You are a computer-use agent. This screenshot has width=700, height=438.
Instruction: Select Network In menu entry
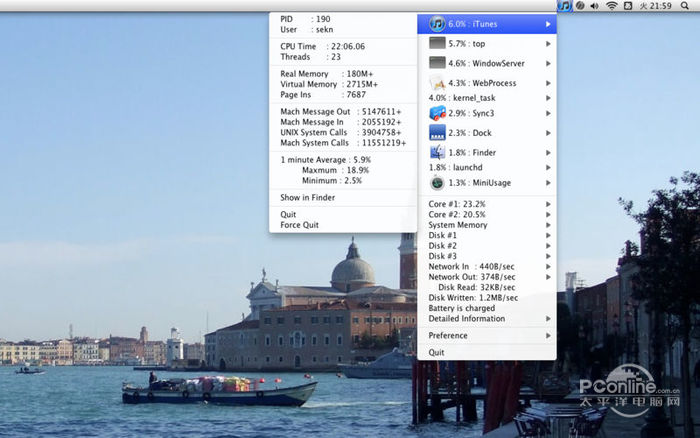[x=471, y=267]
